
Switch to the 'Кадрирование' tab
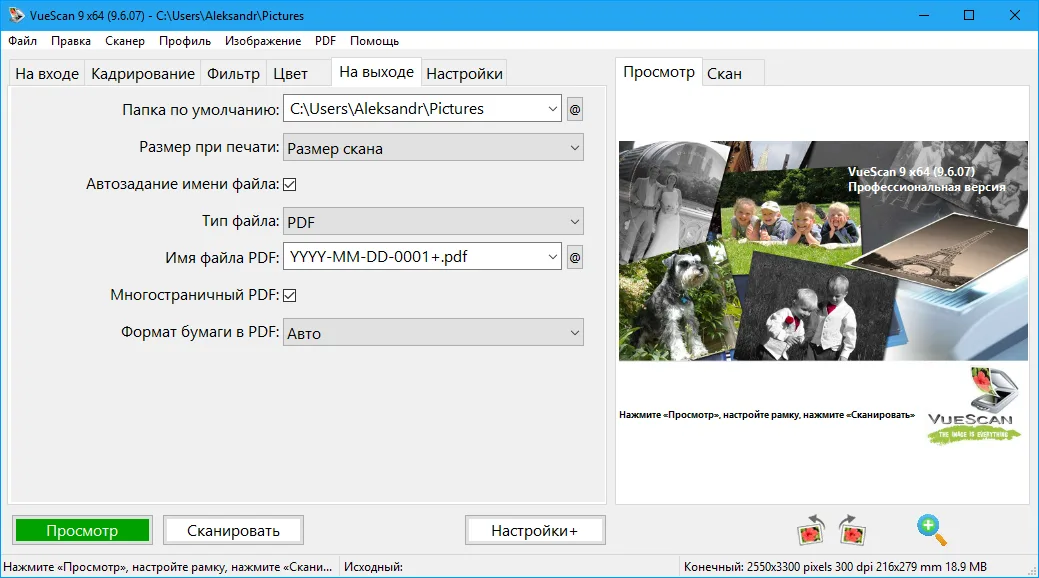coord(143,74)
